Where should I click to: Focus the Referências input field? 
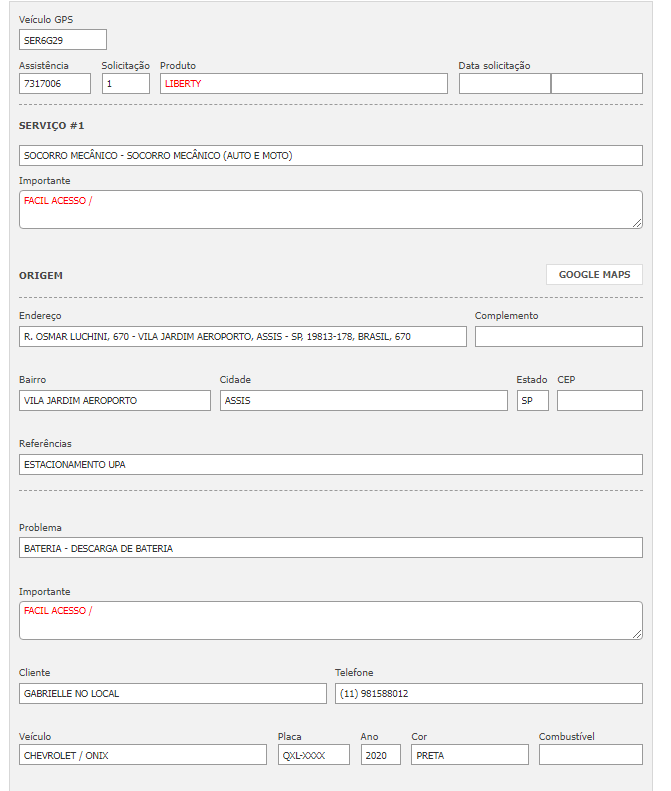[x=330, y=465]
